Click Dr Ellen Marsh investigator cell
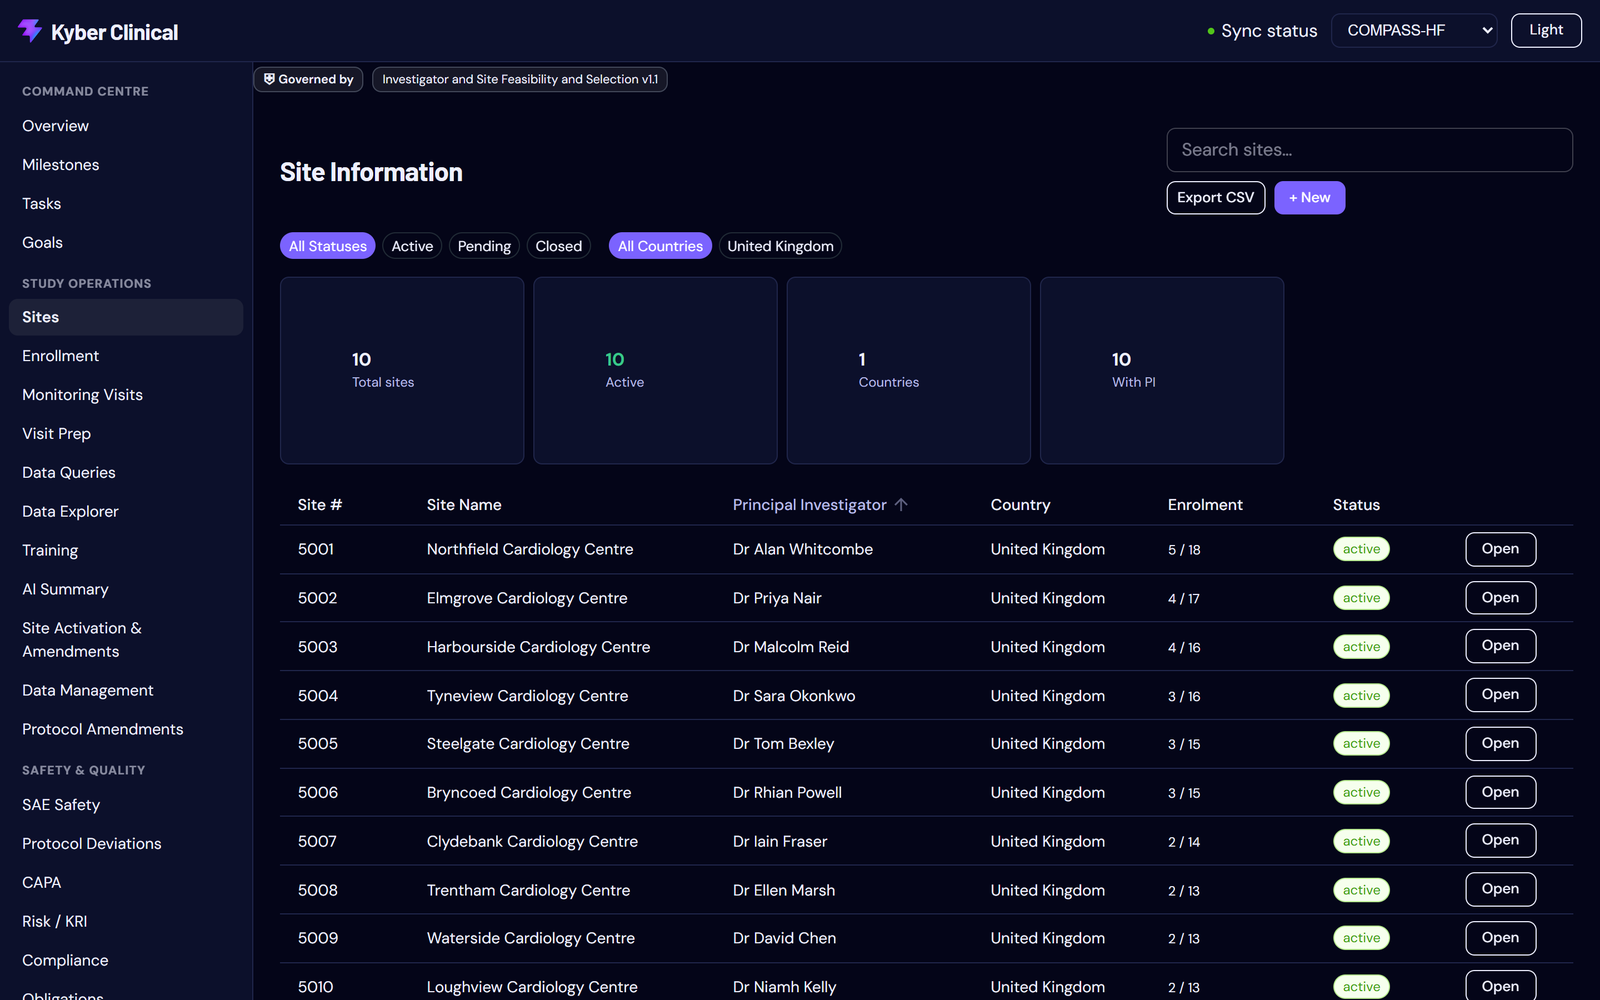The image size is (1600, 1000). coord(784,890)
